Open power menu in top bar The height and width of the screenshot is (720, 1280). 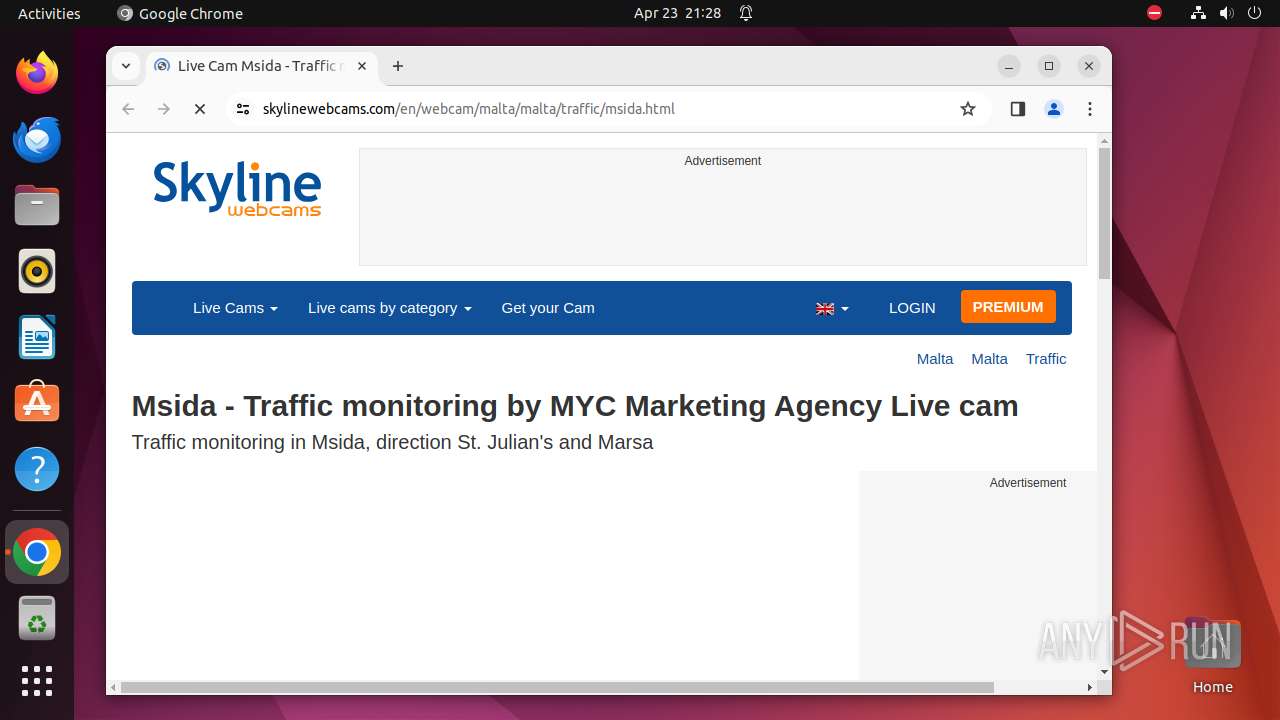[x=1256, y=13]
